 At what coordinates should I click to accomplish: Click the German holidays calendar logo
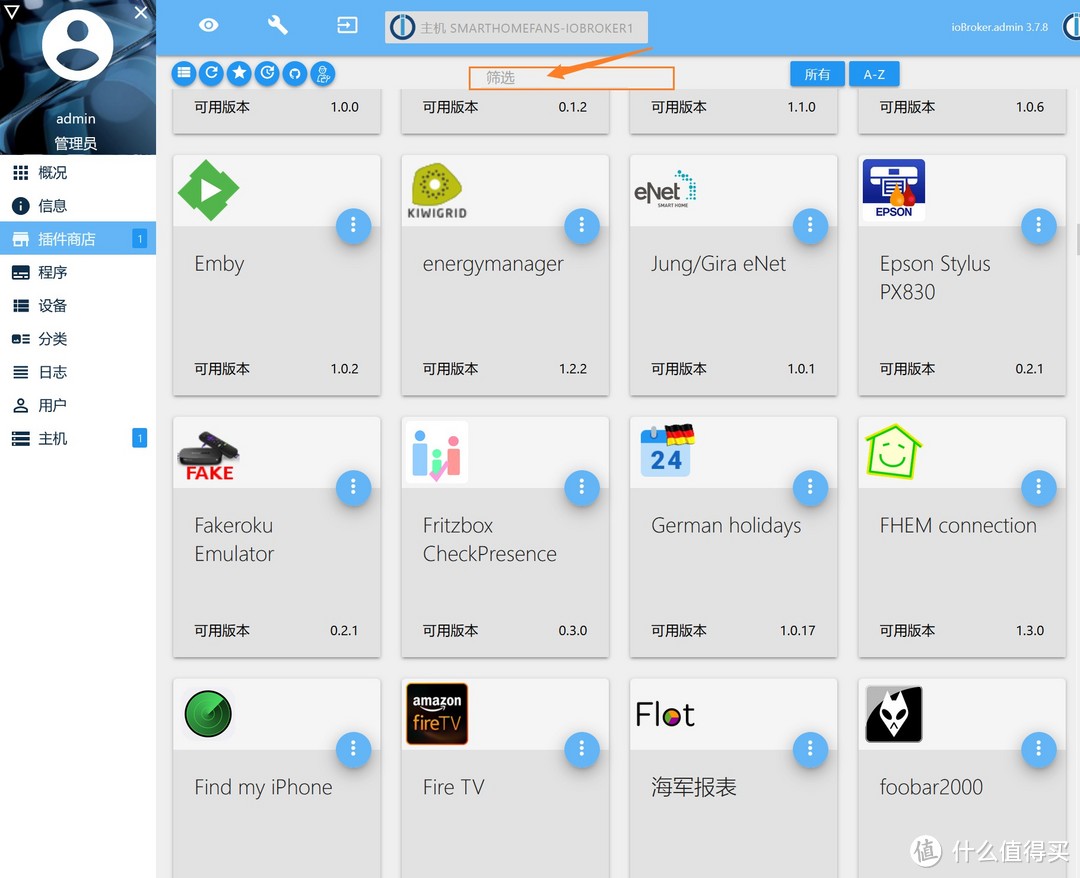coord(667,450)
